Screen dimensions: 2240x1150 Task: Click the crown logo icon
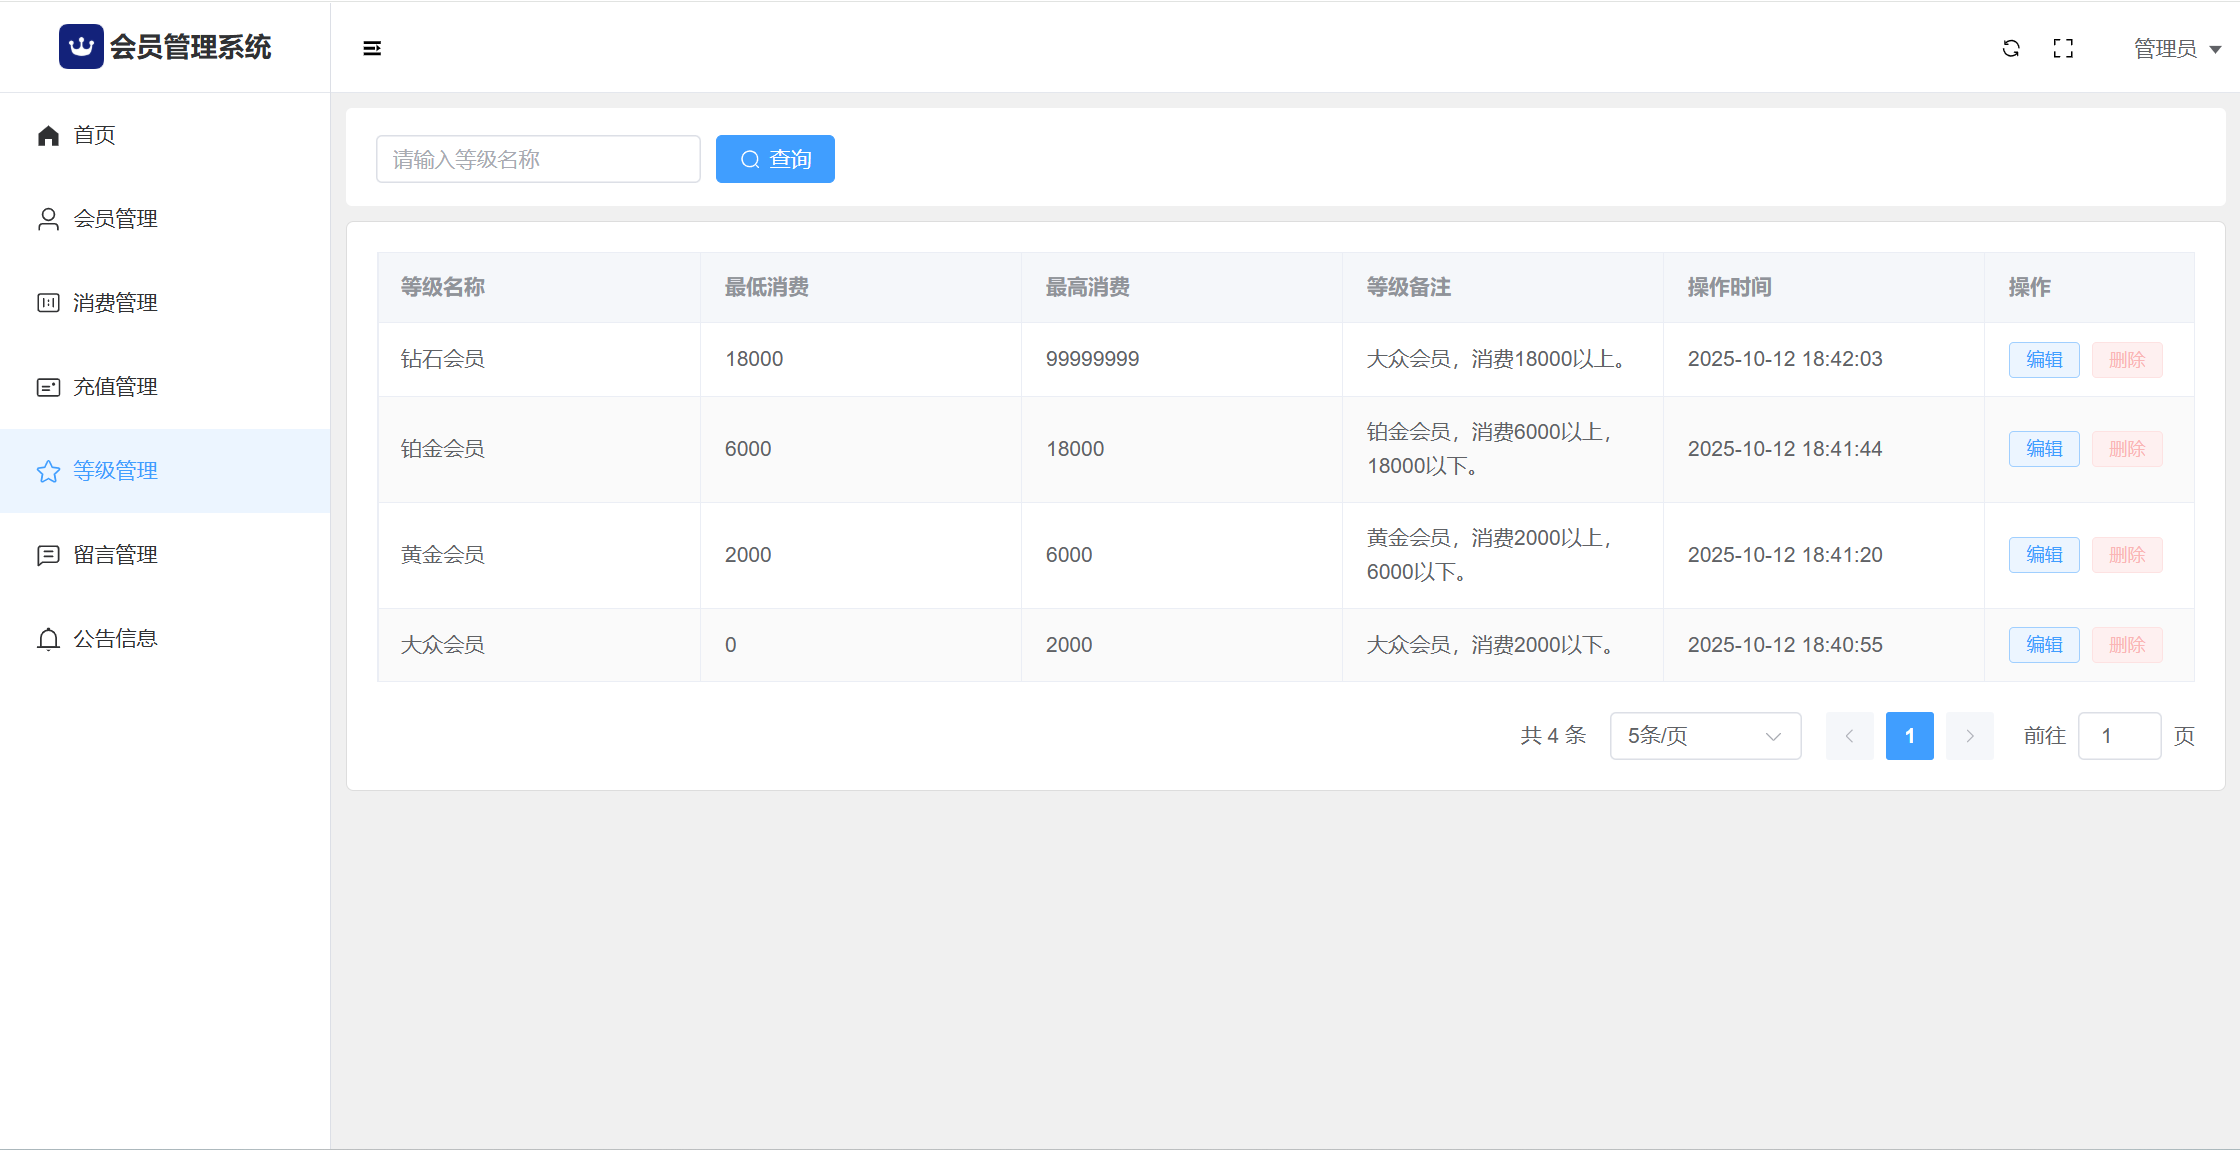coord(81,47)
